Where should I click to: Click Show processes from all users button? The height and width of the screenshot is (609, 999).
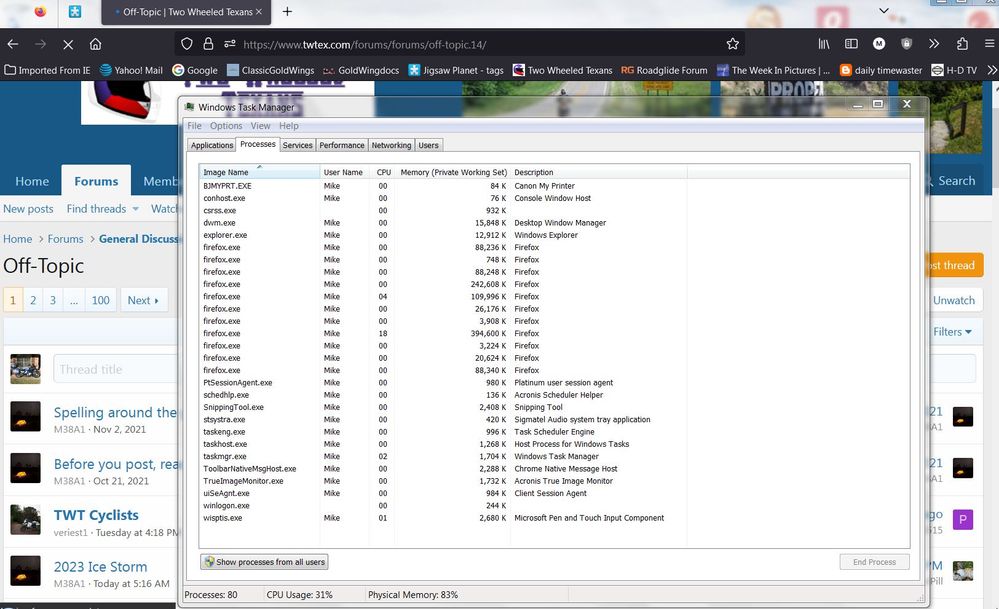click(x=264, y=562)
